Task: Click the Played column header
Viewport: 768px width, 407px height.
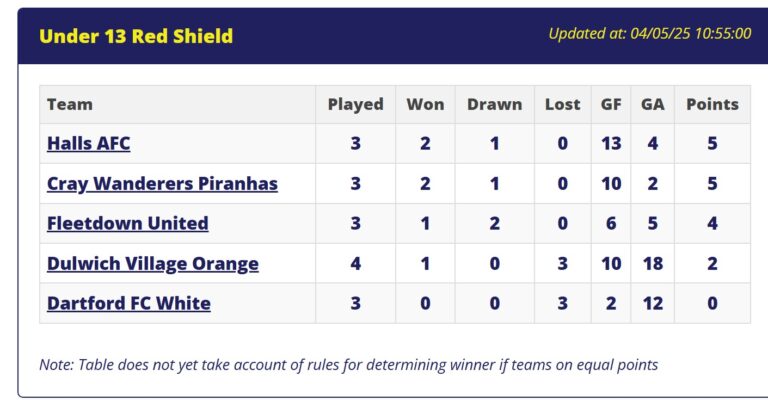Action: tap(356, 104)
